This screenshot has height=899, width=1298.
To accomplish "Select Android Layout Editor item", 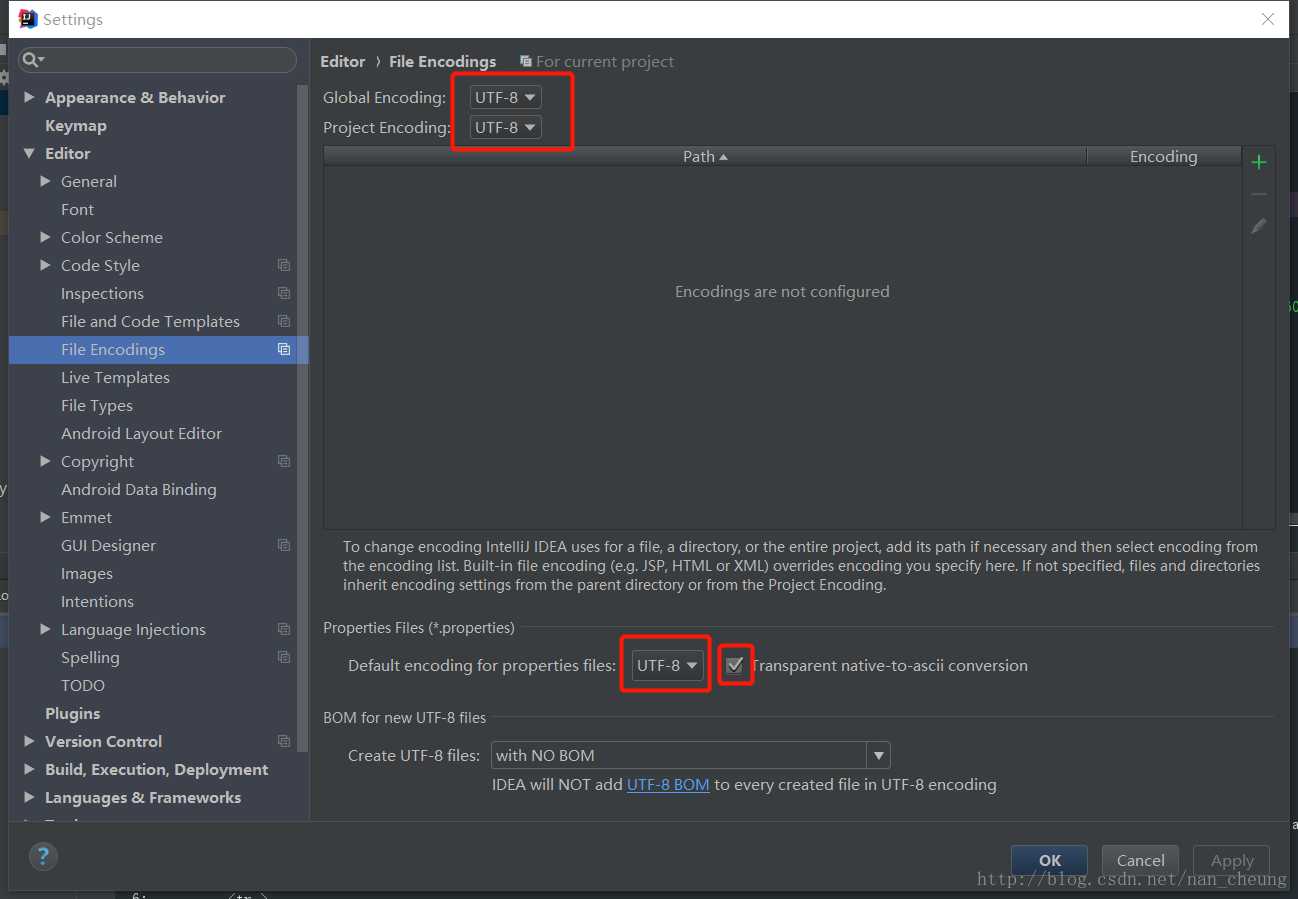I will tap(141, 433).
